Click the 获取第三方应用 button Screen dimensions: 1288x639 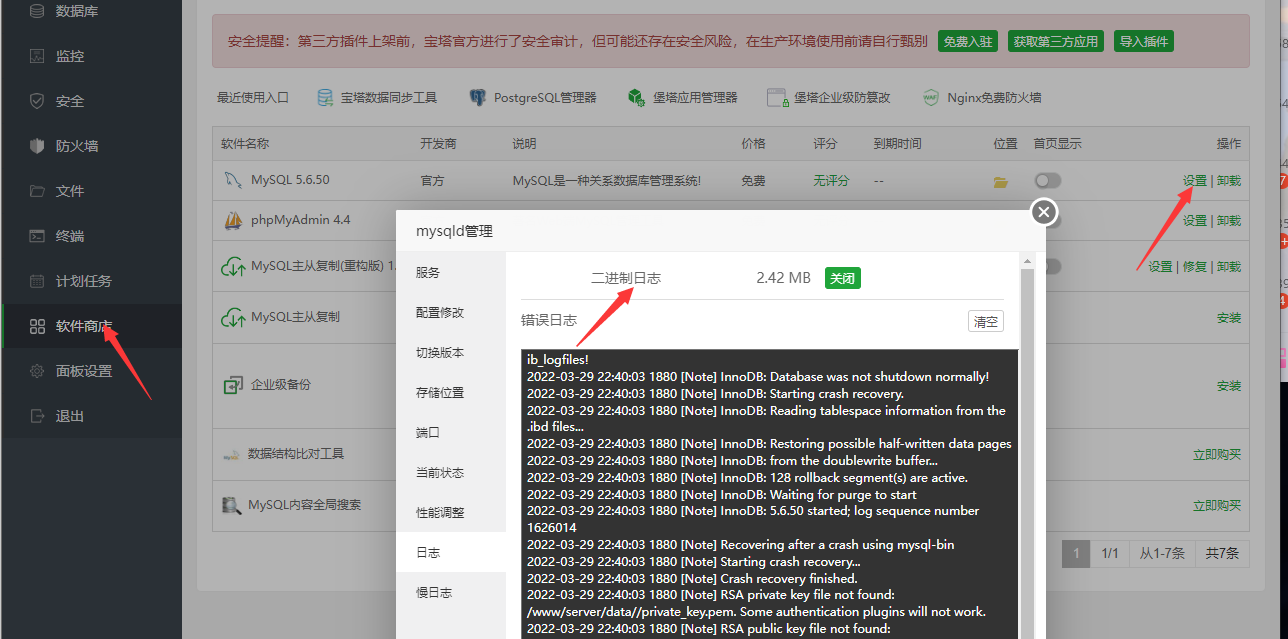point(1055,41)
